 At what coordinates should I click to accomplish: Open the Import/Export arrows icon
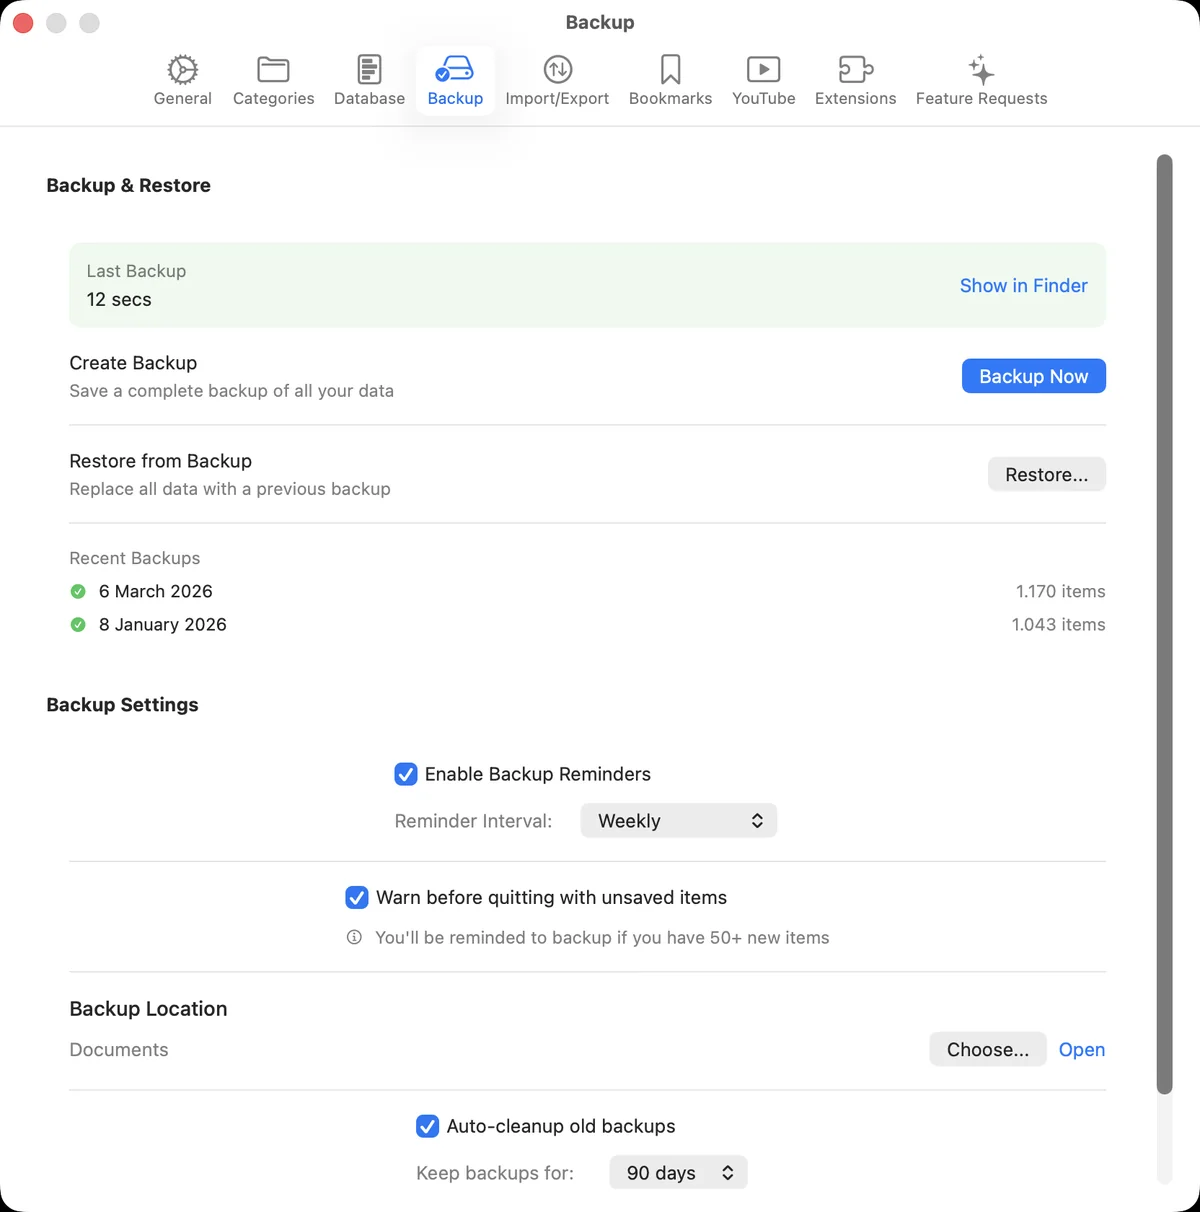click(x=557, y=70)
